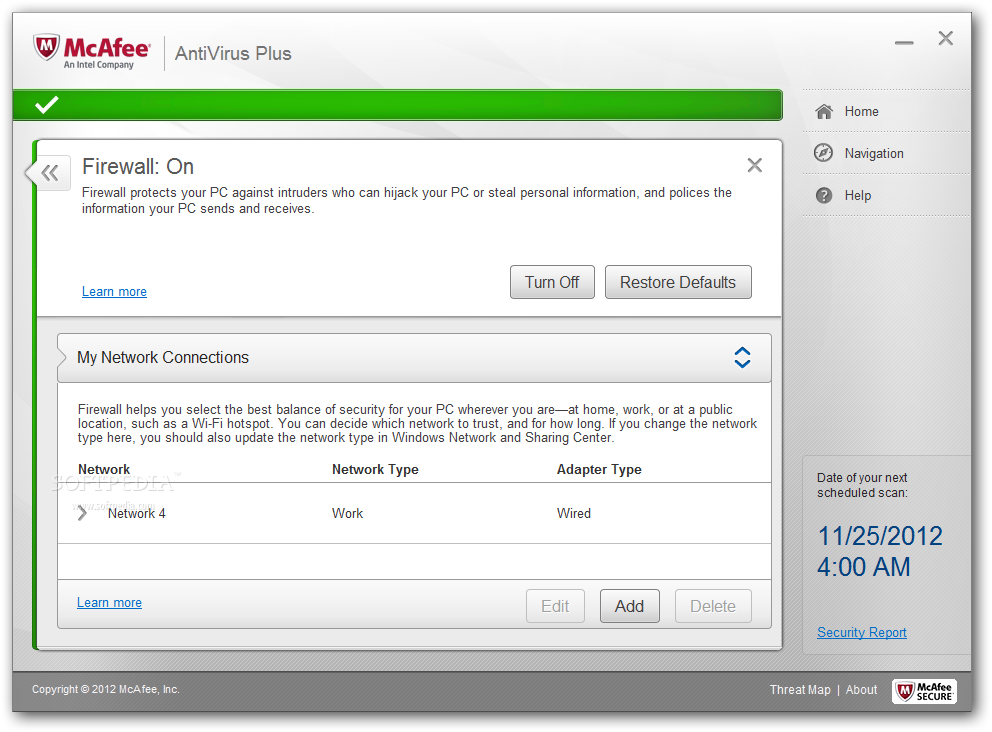The width and height of the screenshot is (992, 732).
Task: Minimize the McAfee window
Action: 904,42
